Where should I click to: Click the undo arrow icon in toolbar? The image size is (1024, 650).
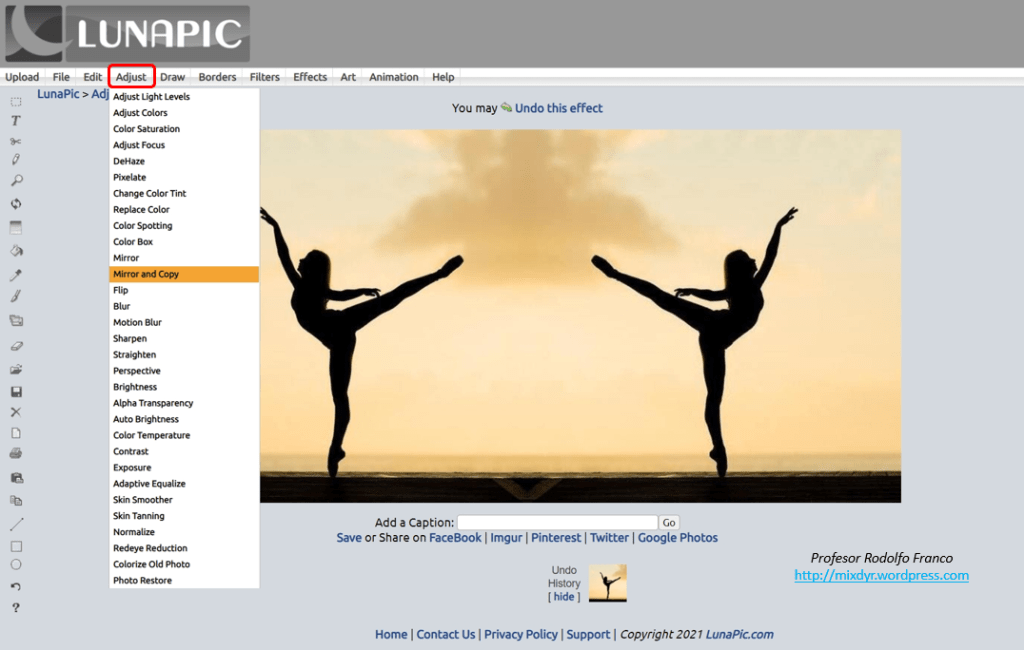[16, 587]
